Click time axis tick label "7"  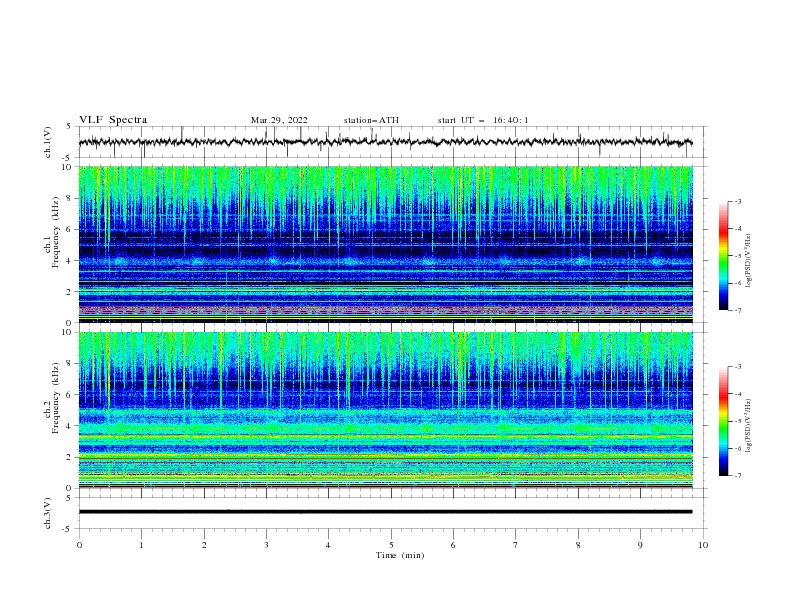[516, 545]
